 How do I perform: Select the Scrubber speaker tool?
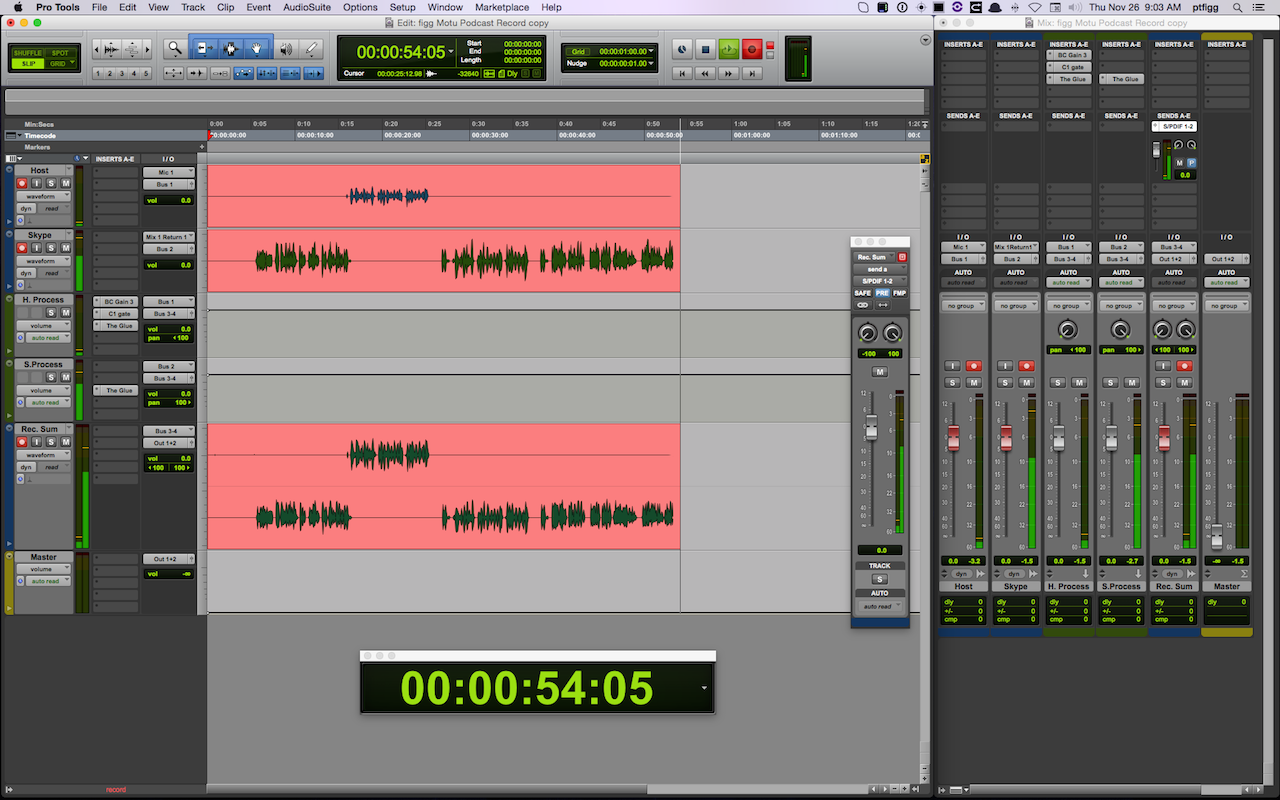coord(286,48)
